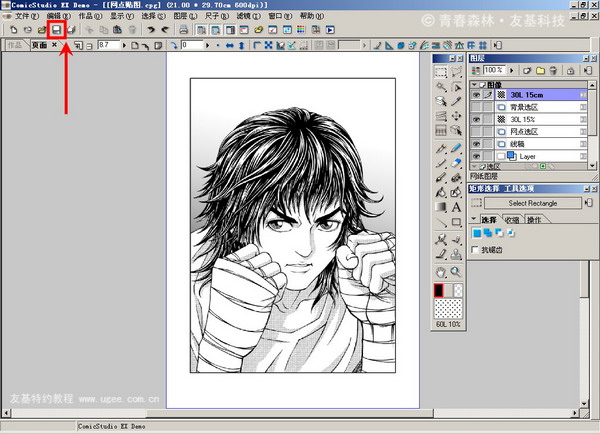Viewport: 600px width, 434px height.
Task: Select the Pen nib tool
Action: click(441, 148)
